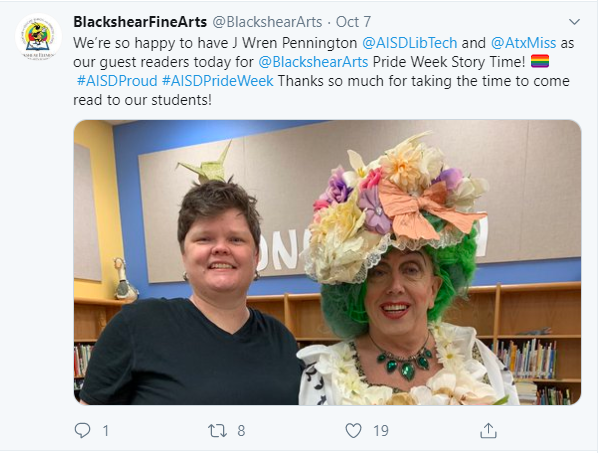598x453 pixels.
Task: Open the @AtxMiss mention link
Action: (523, 43)
